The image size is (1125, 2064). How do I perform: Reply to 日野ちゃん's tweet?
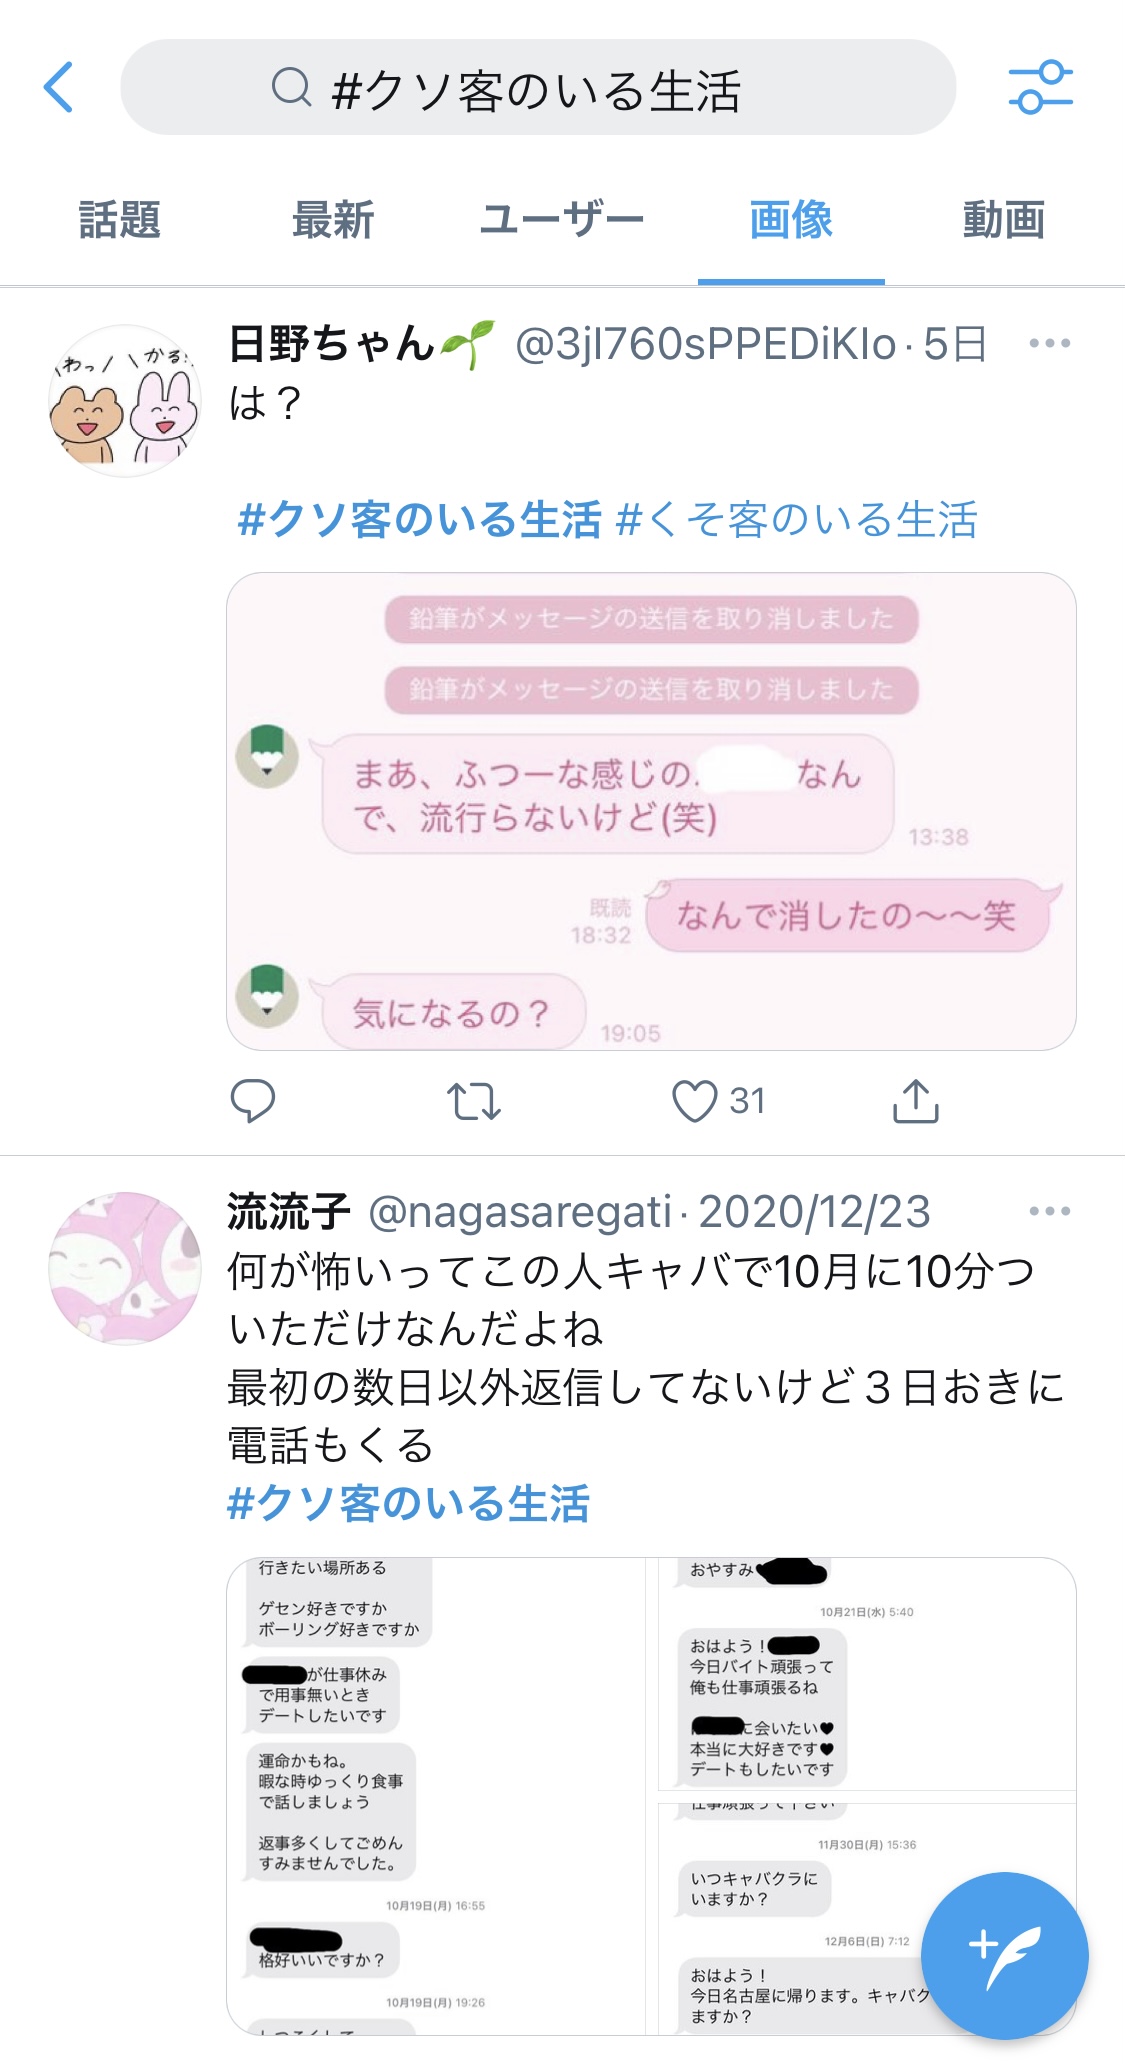(253, 1101)
